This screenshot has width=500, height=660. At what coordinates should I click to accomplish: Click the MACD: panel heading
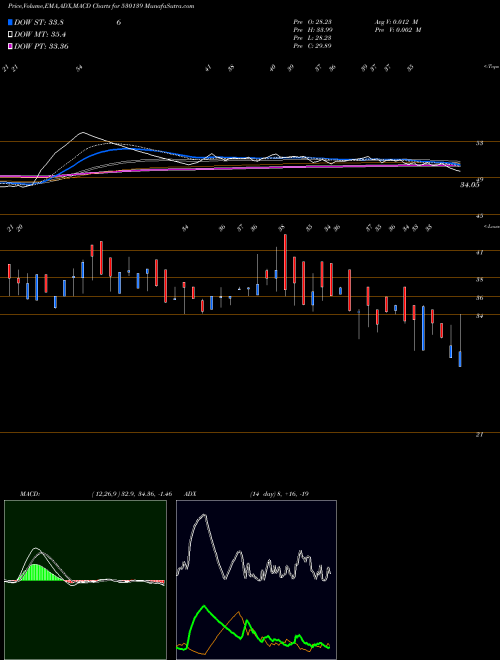pos(30,494)
